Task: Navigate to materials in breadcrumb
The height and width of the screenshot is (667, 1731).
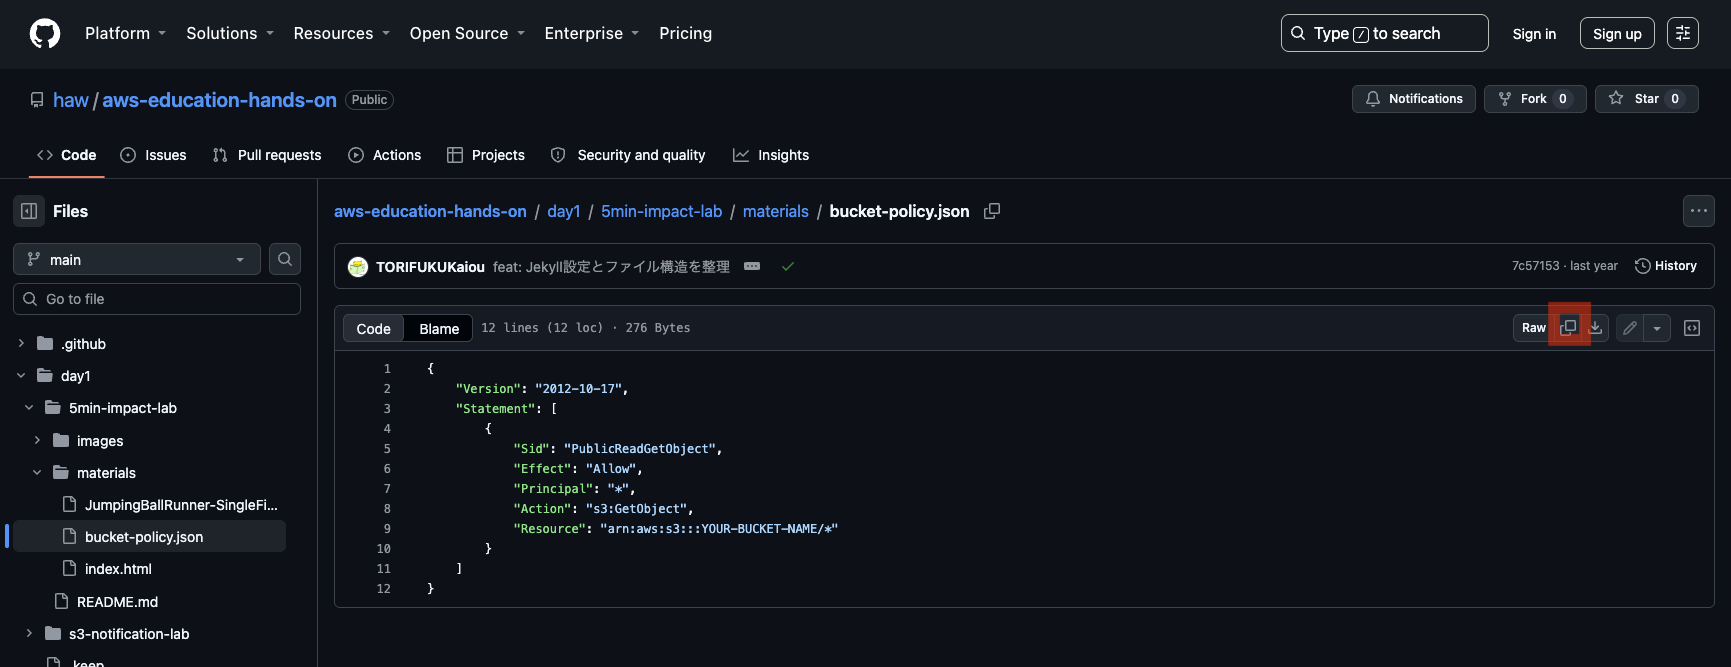Action: tap(776, 211)
